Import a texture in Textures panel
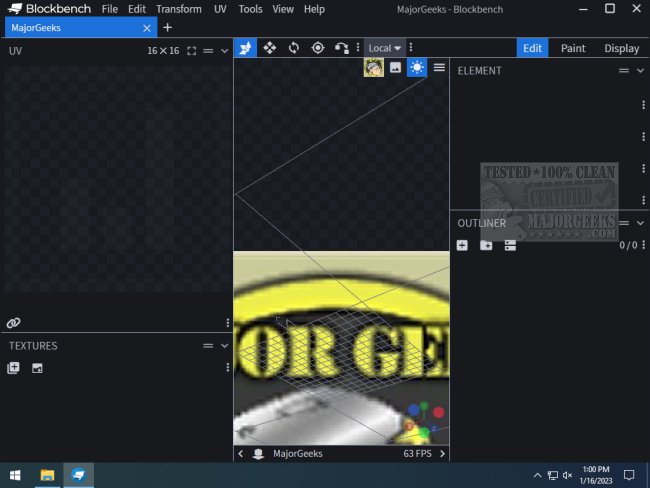 pyautogui.click(x=13, y=368)
